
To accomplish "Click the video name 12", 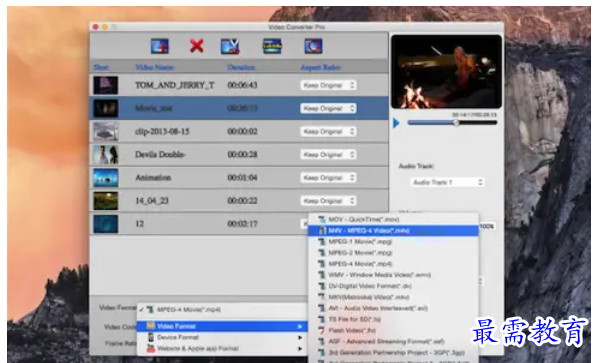I will (140, 224).
